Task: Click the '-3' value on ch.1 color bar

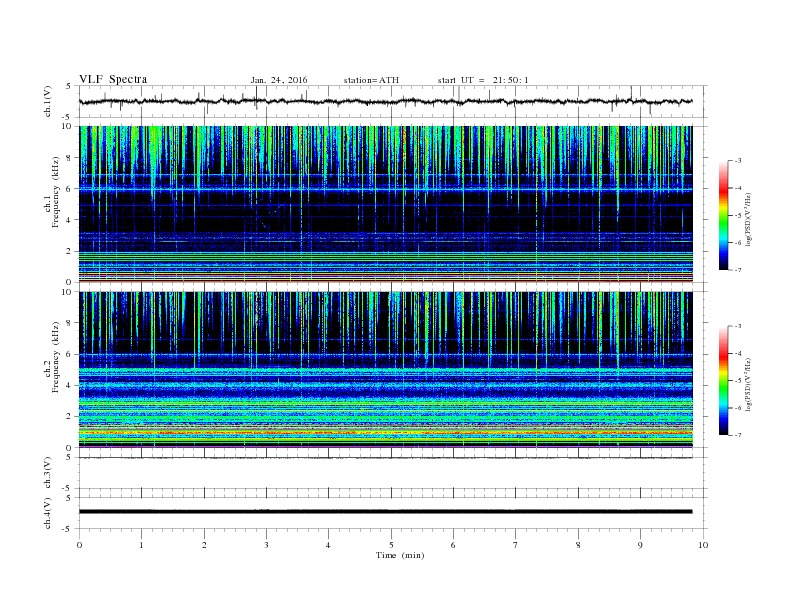Action: (738, 161)
